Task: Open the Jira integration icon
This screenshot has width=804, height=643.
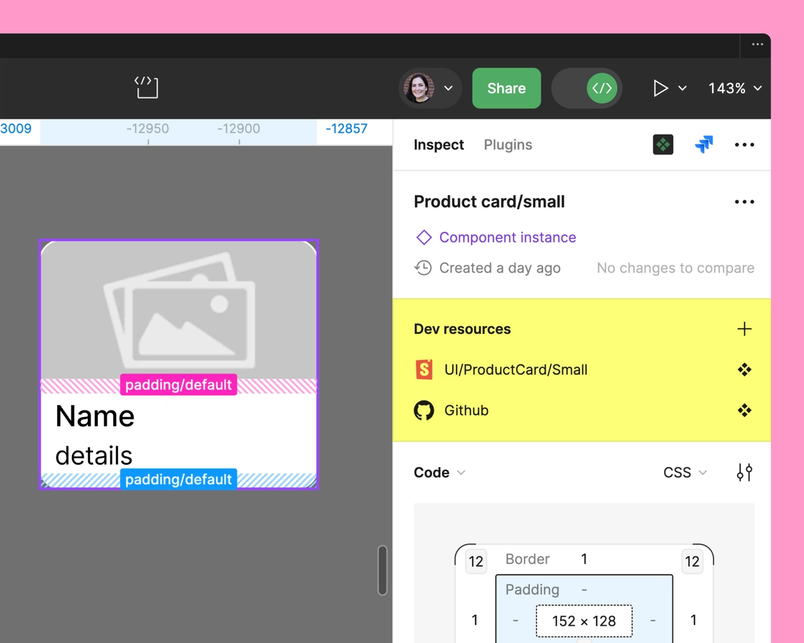Action: point(704,144)
